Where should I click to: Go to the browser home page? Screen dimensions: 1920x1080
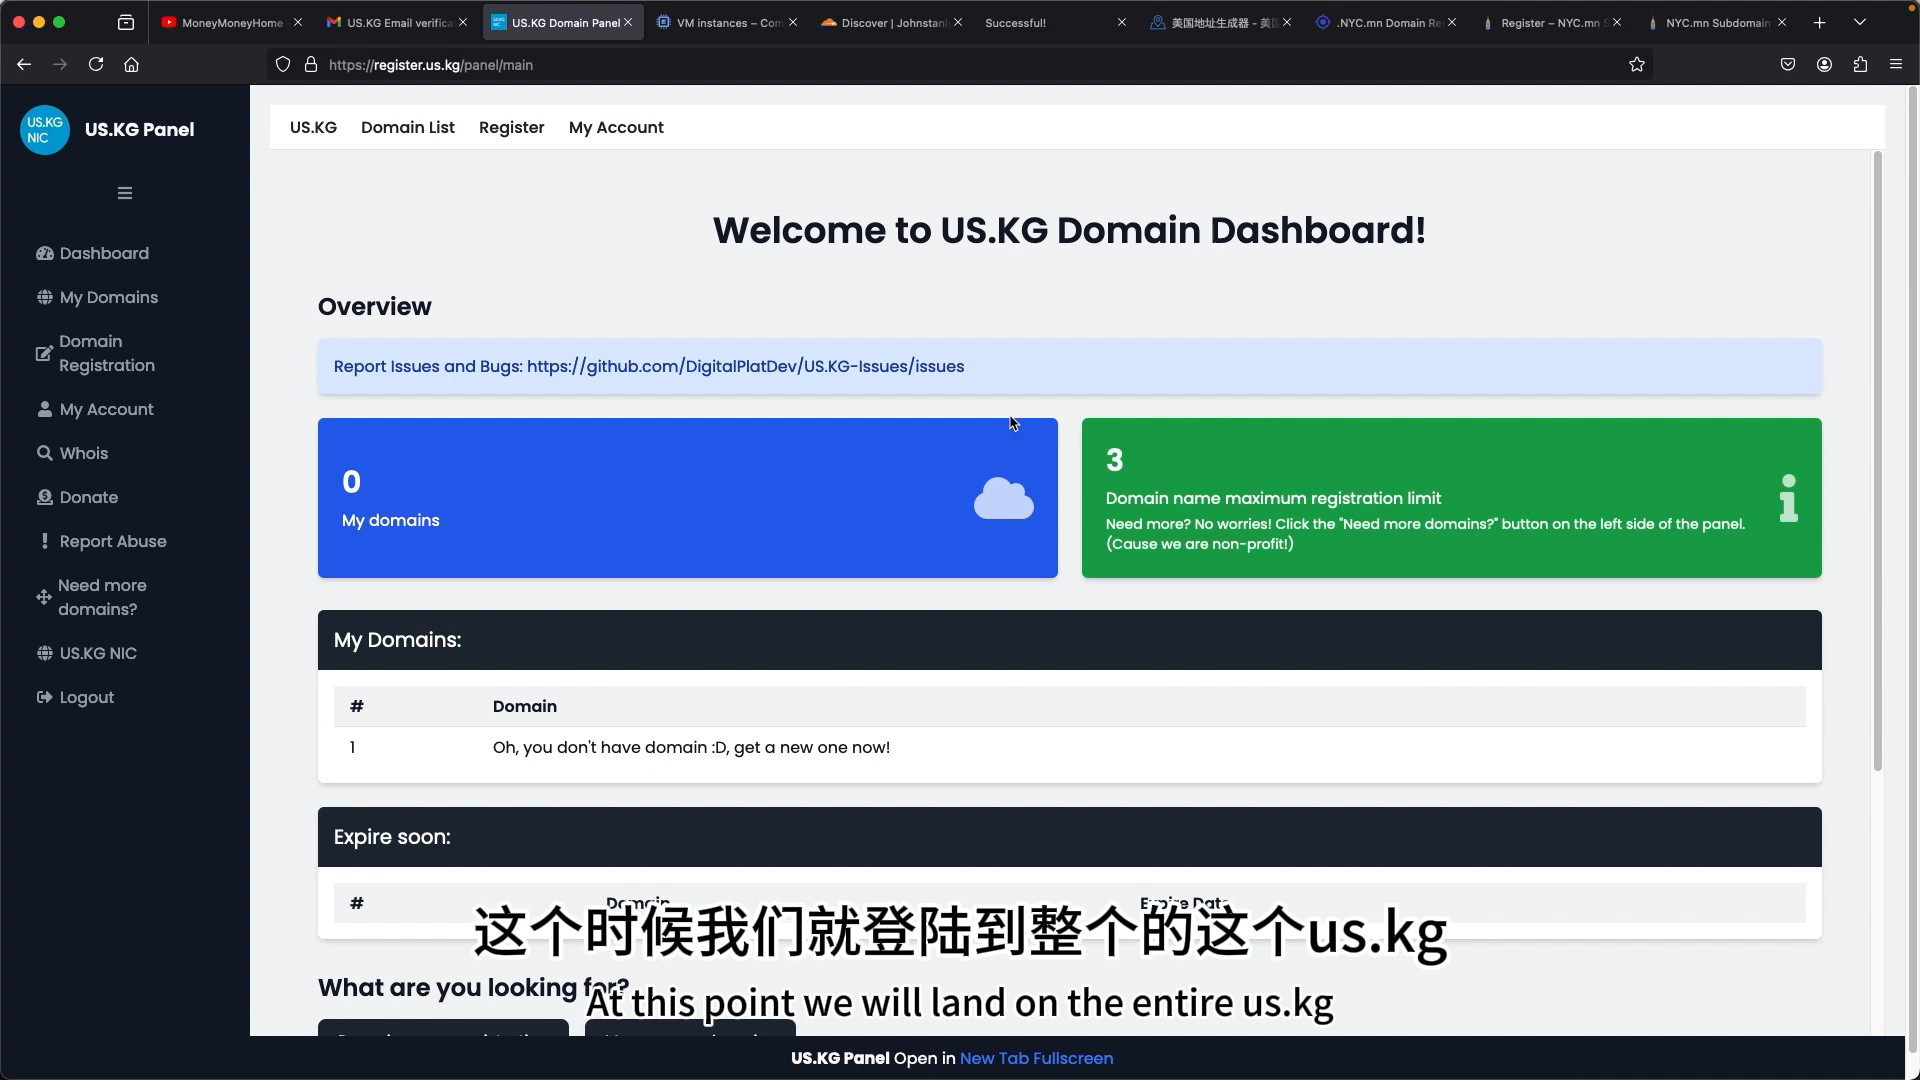(x=131, y=64)
